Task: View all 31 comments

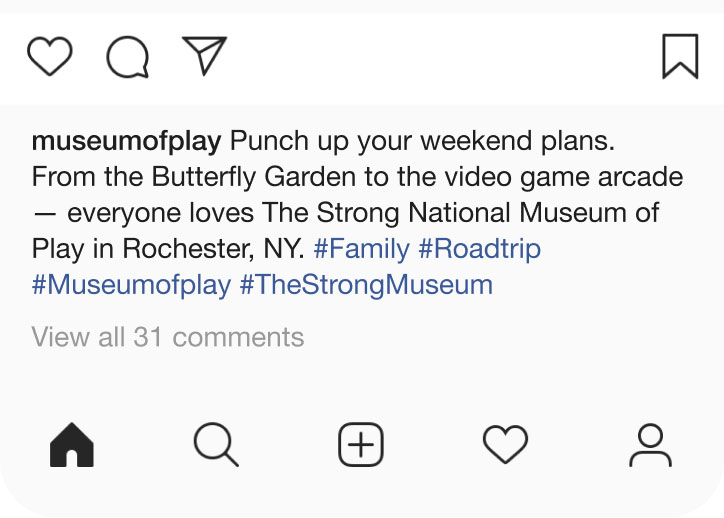Action: click(x=168, y=337)
